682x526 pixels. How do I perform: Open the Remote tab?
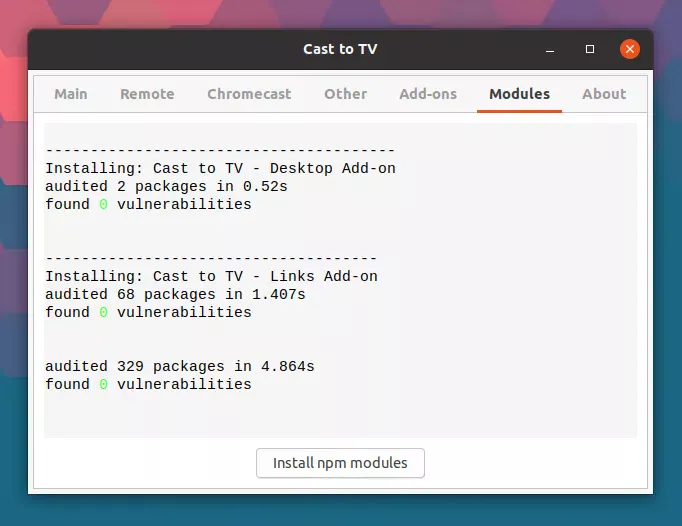[x=147, y=94]
